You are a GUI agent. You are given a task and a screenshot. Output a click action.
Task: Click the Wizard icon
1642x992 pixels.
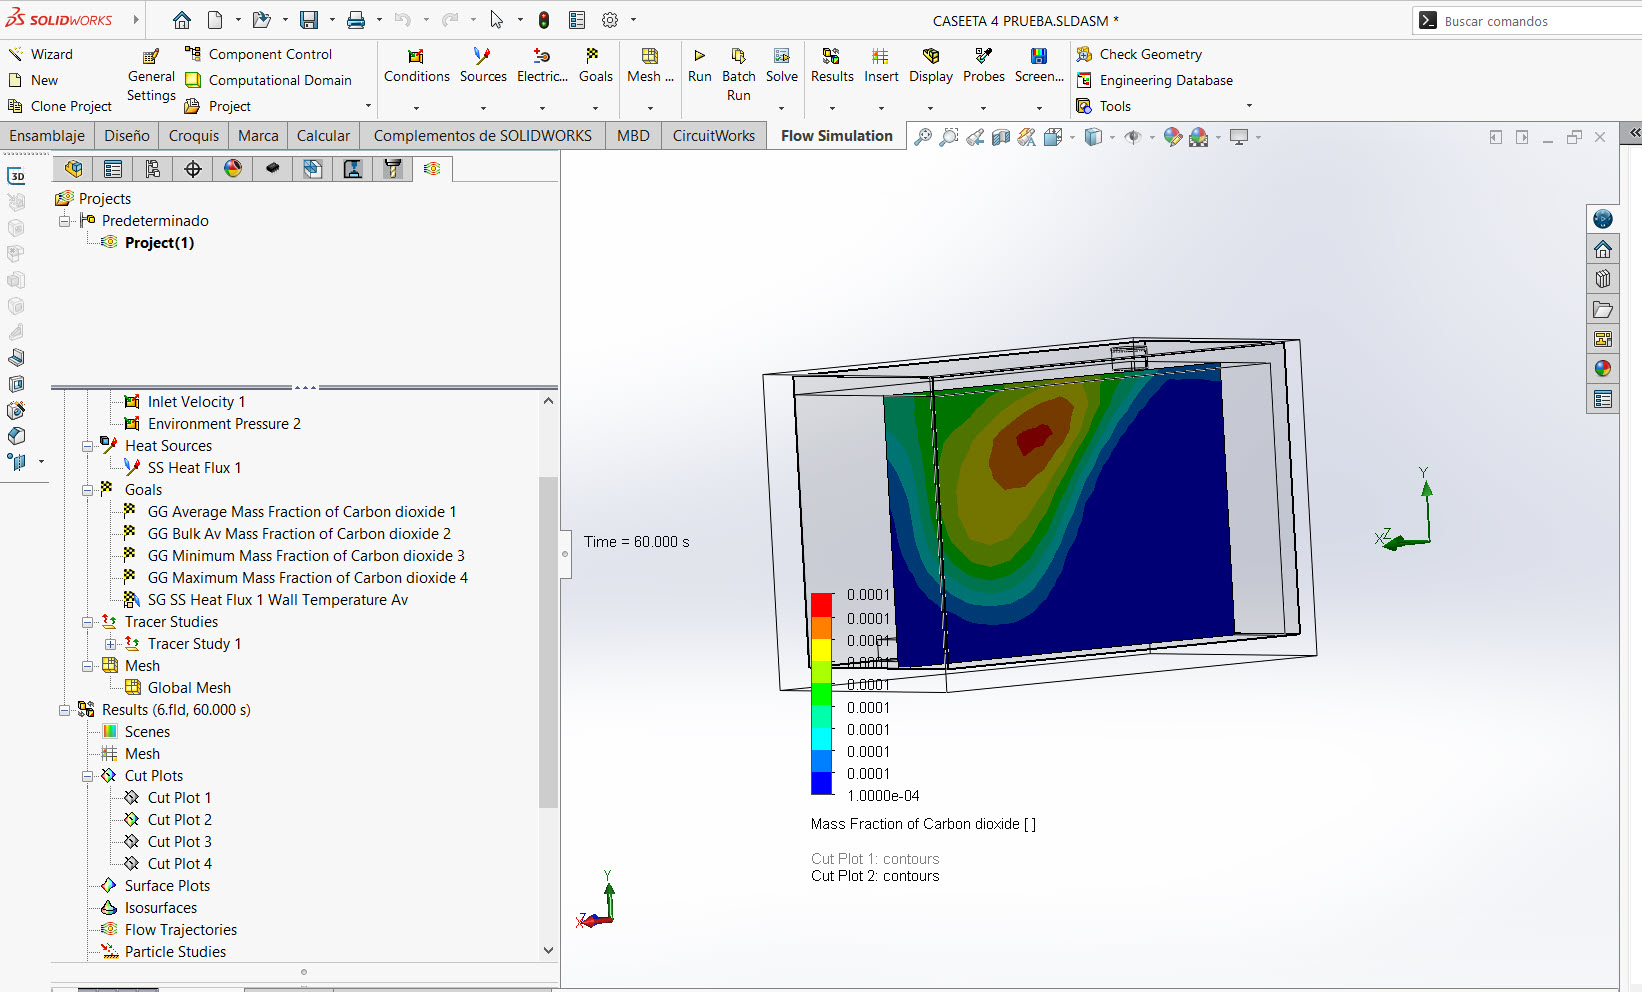click(x=16, y=54)
